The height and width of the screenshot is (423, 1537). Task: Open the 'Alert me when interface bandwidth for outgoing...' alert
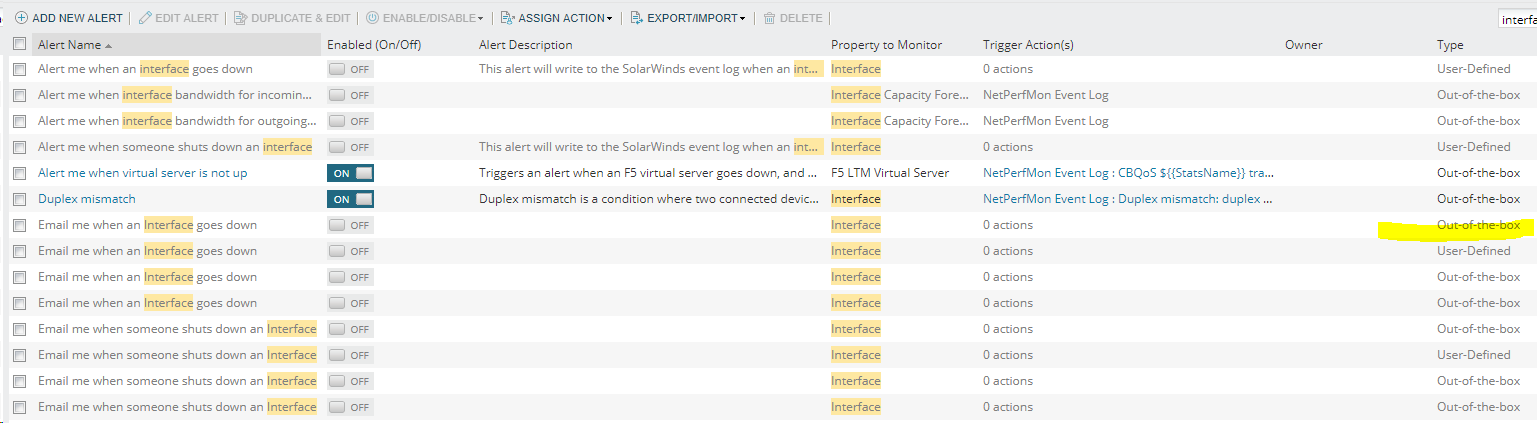[x=178, y=121]
